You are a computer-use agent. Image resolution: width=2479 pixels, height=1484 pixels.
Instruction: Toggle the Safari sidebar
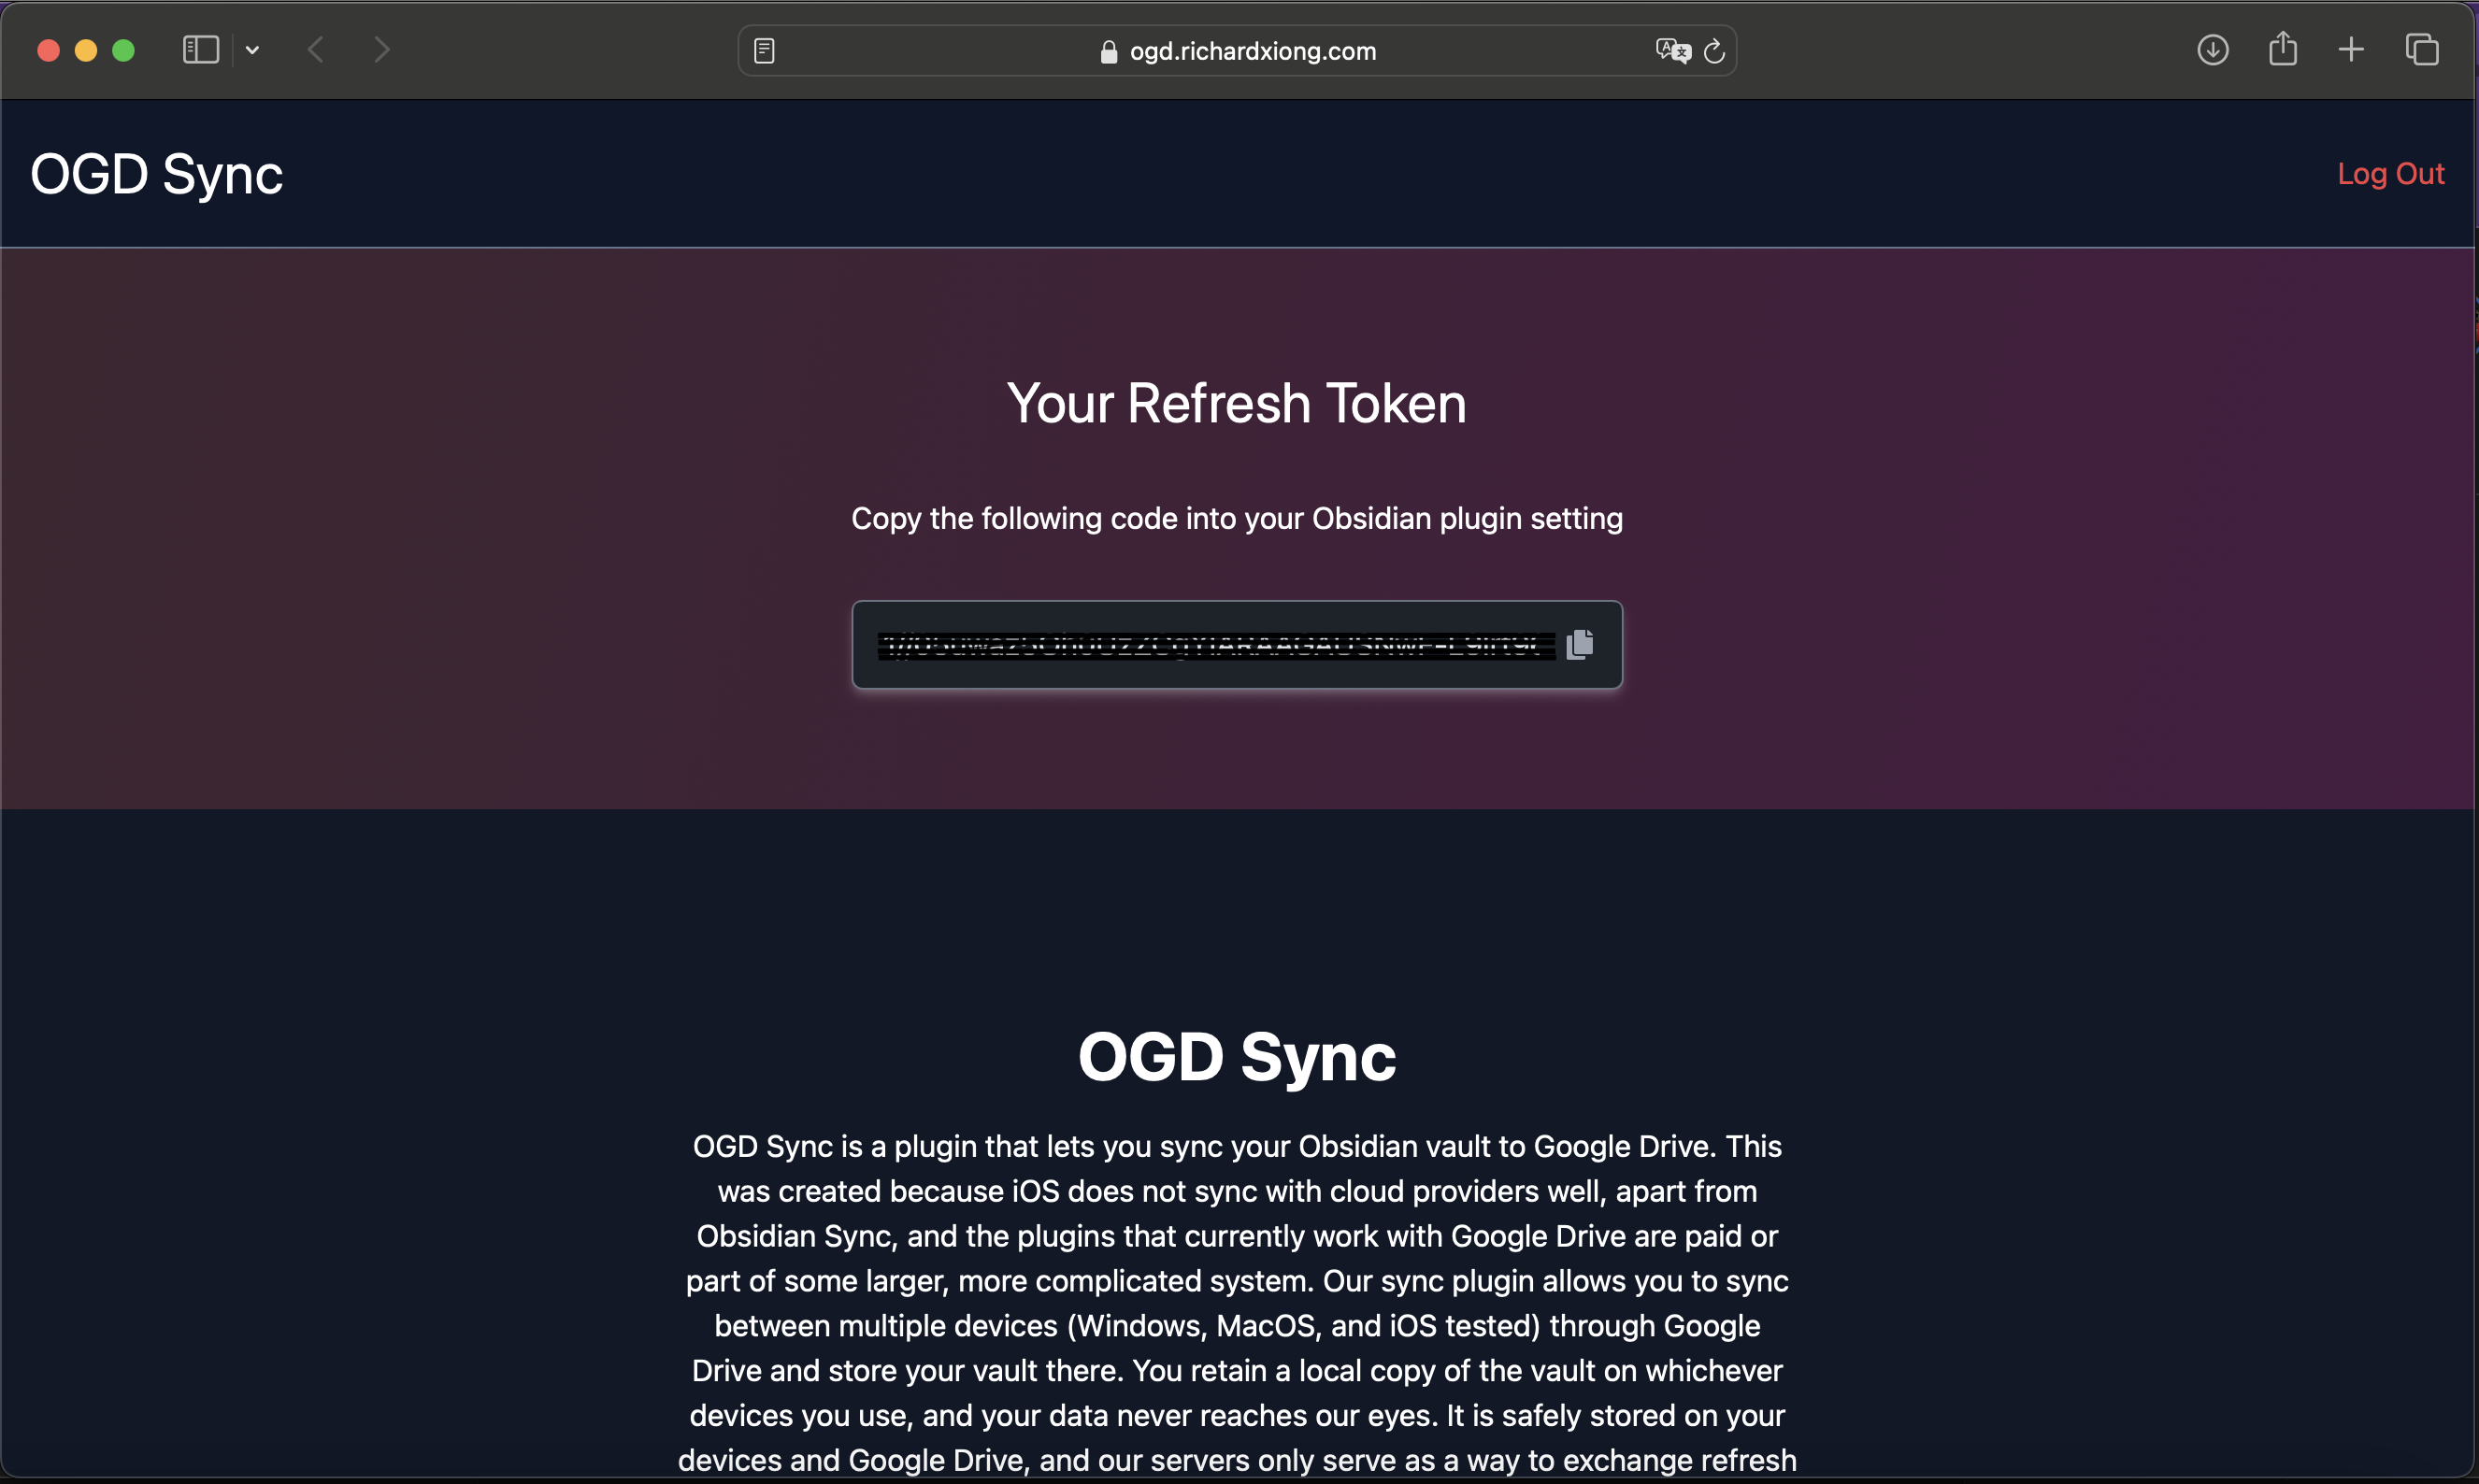point(201,50)
